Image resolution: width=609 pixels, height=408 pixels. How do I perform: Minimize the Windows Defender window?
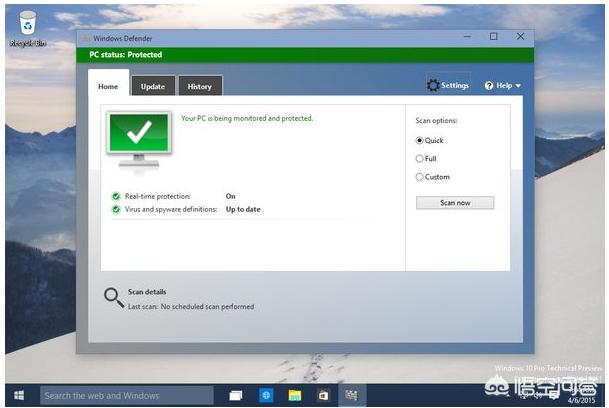pyautogui.click(x=468, y=37)
